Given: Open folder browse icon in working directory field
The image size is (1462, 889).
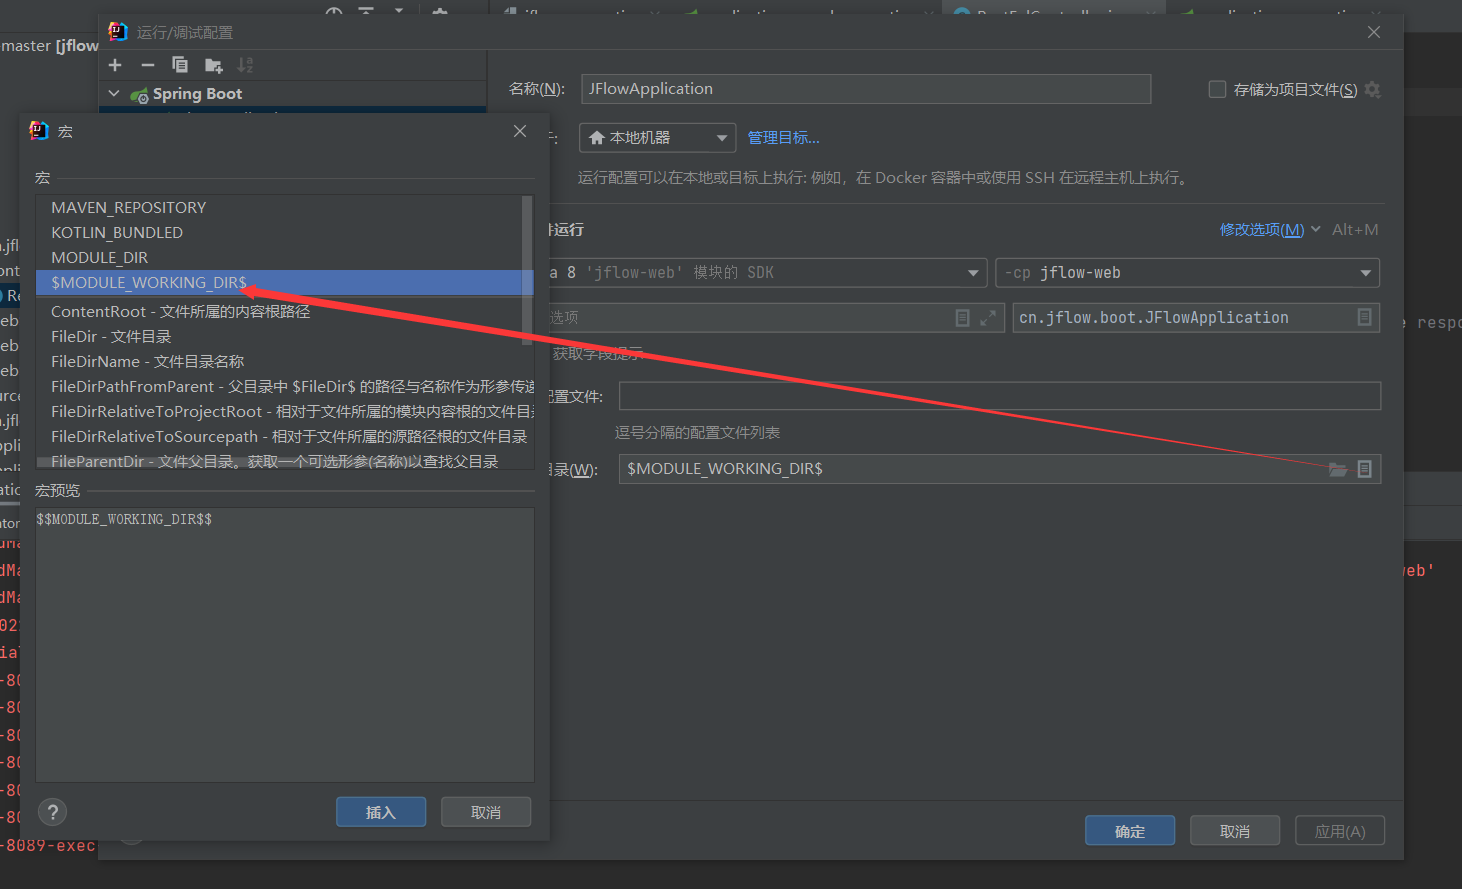Looking at the screenshot, I should (x=1338, y=469).
